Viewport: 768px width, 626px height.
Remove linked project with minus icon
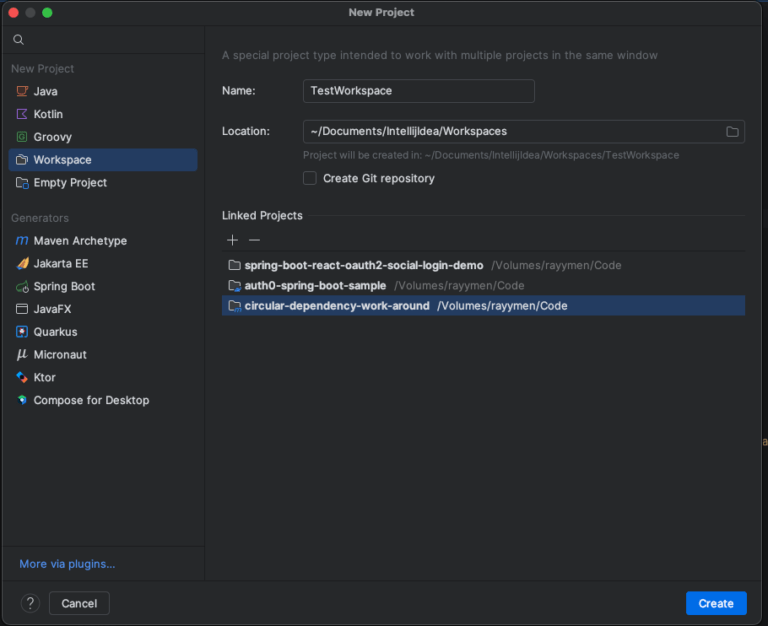[x=254, y=240]
